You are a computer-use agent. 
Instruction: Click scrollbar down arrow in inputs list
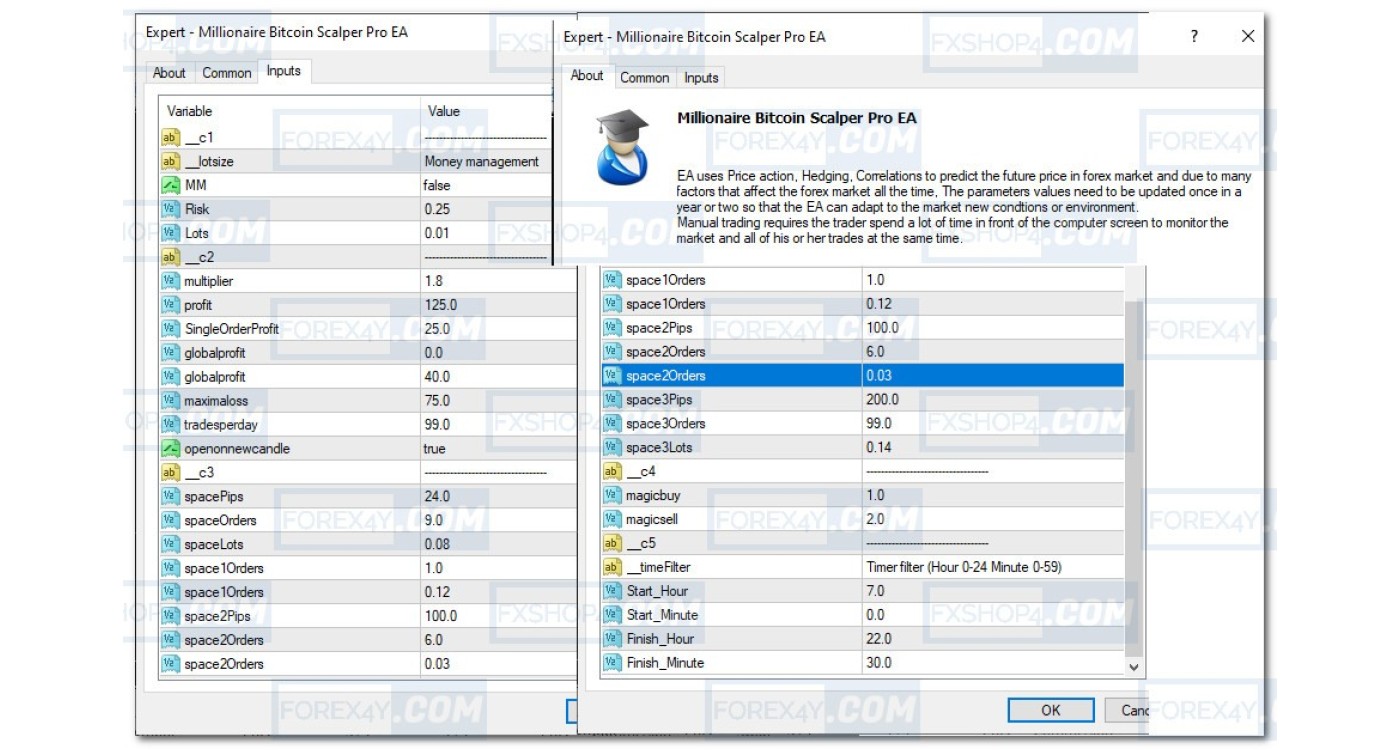pos(1133,666)
